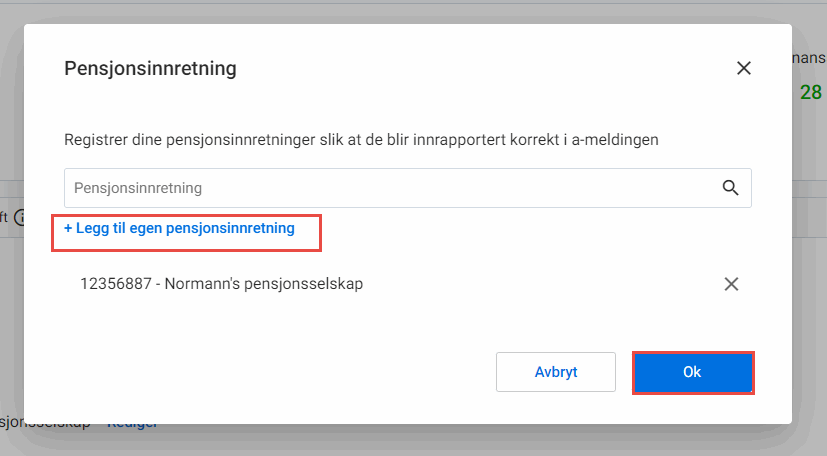Click the green number 28 in the background
The image size is (827, 456).
pos(811,92)
